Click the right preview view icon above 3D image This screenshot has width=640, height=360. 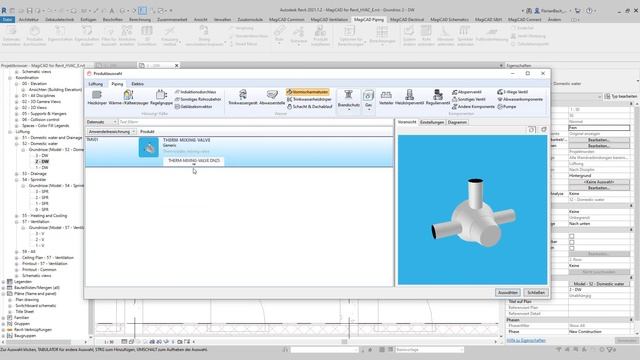point(544,129)
